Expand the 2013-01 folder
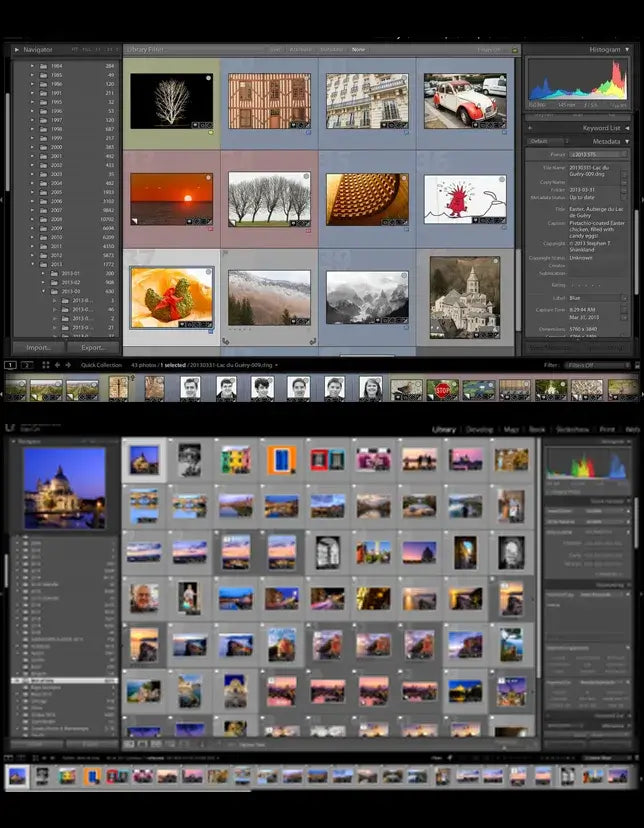The height and width of the screenshot is (828, 644). [x=43, y=274]
